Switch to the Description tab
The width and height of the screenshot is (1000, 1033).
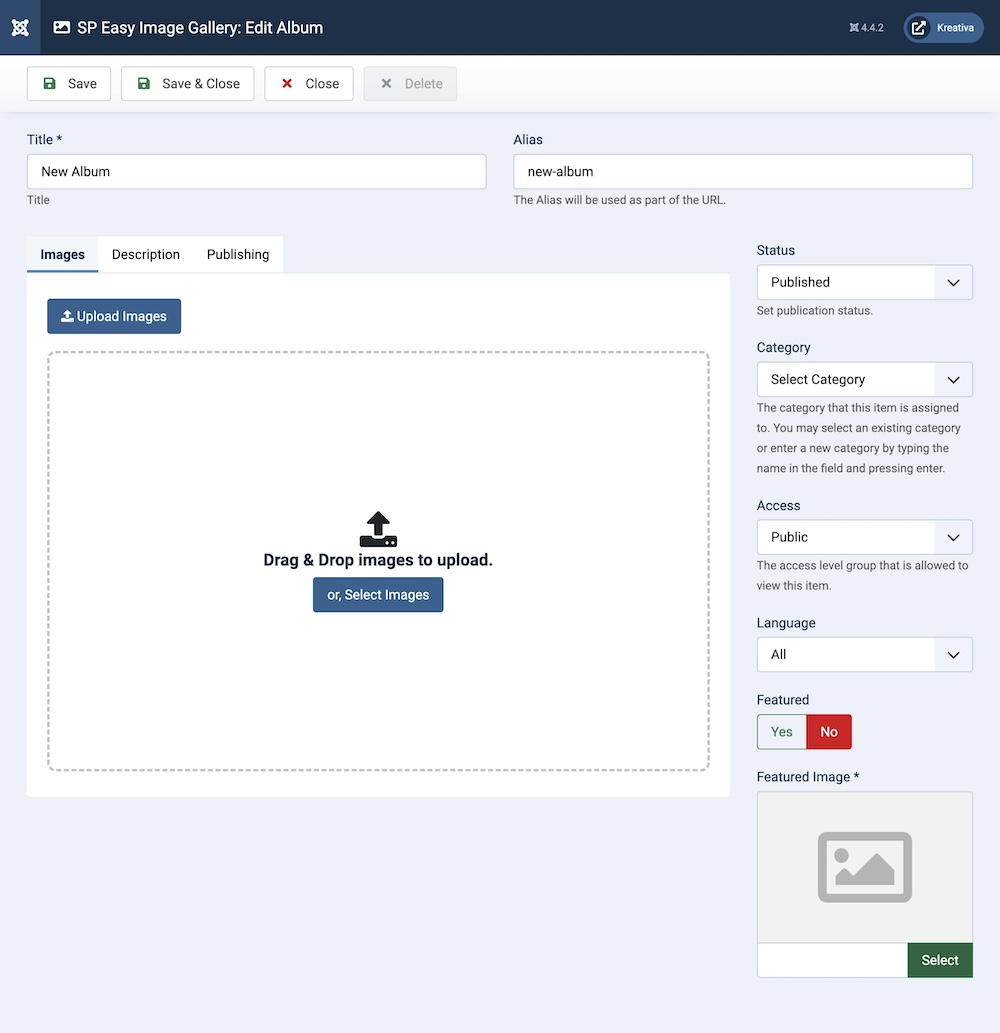[x=146, y=255]
